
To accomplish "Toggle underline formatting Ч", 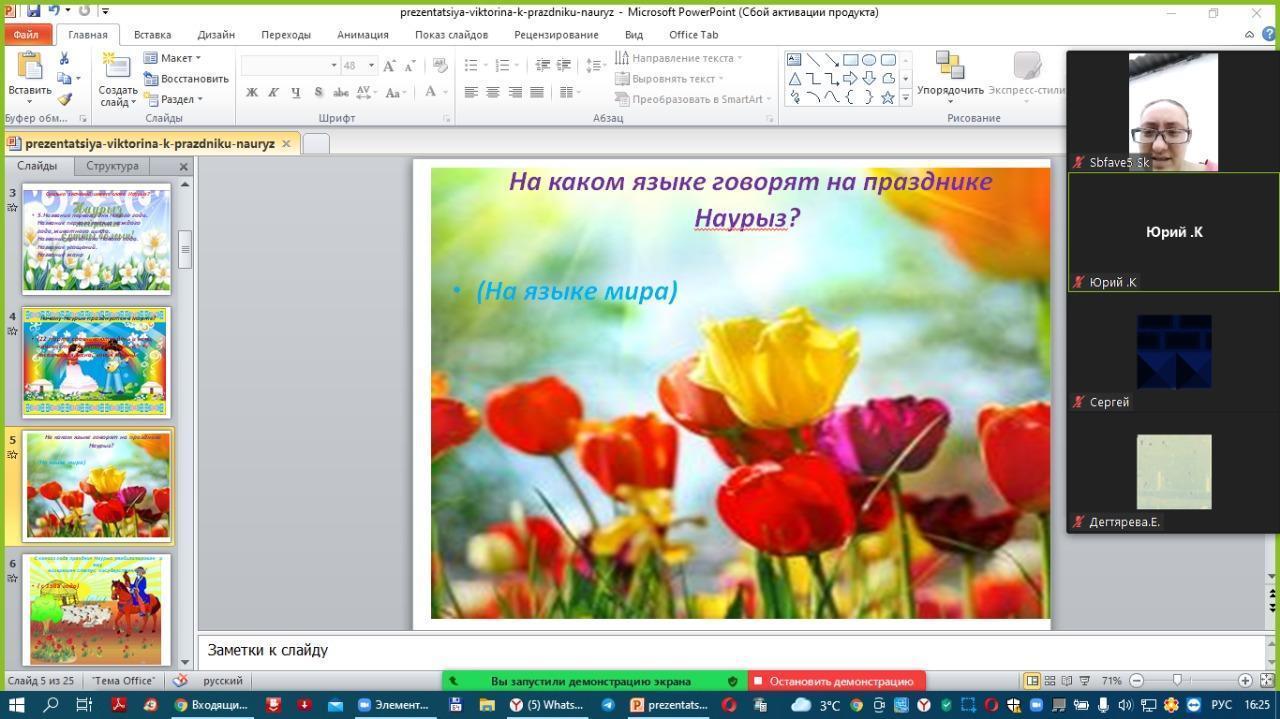I will click(x=295, y=92).
